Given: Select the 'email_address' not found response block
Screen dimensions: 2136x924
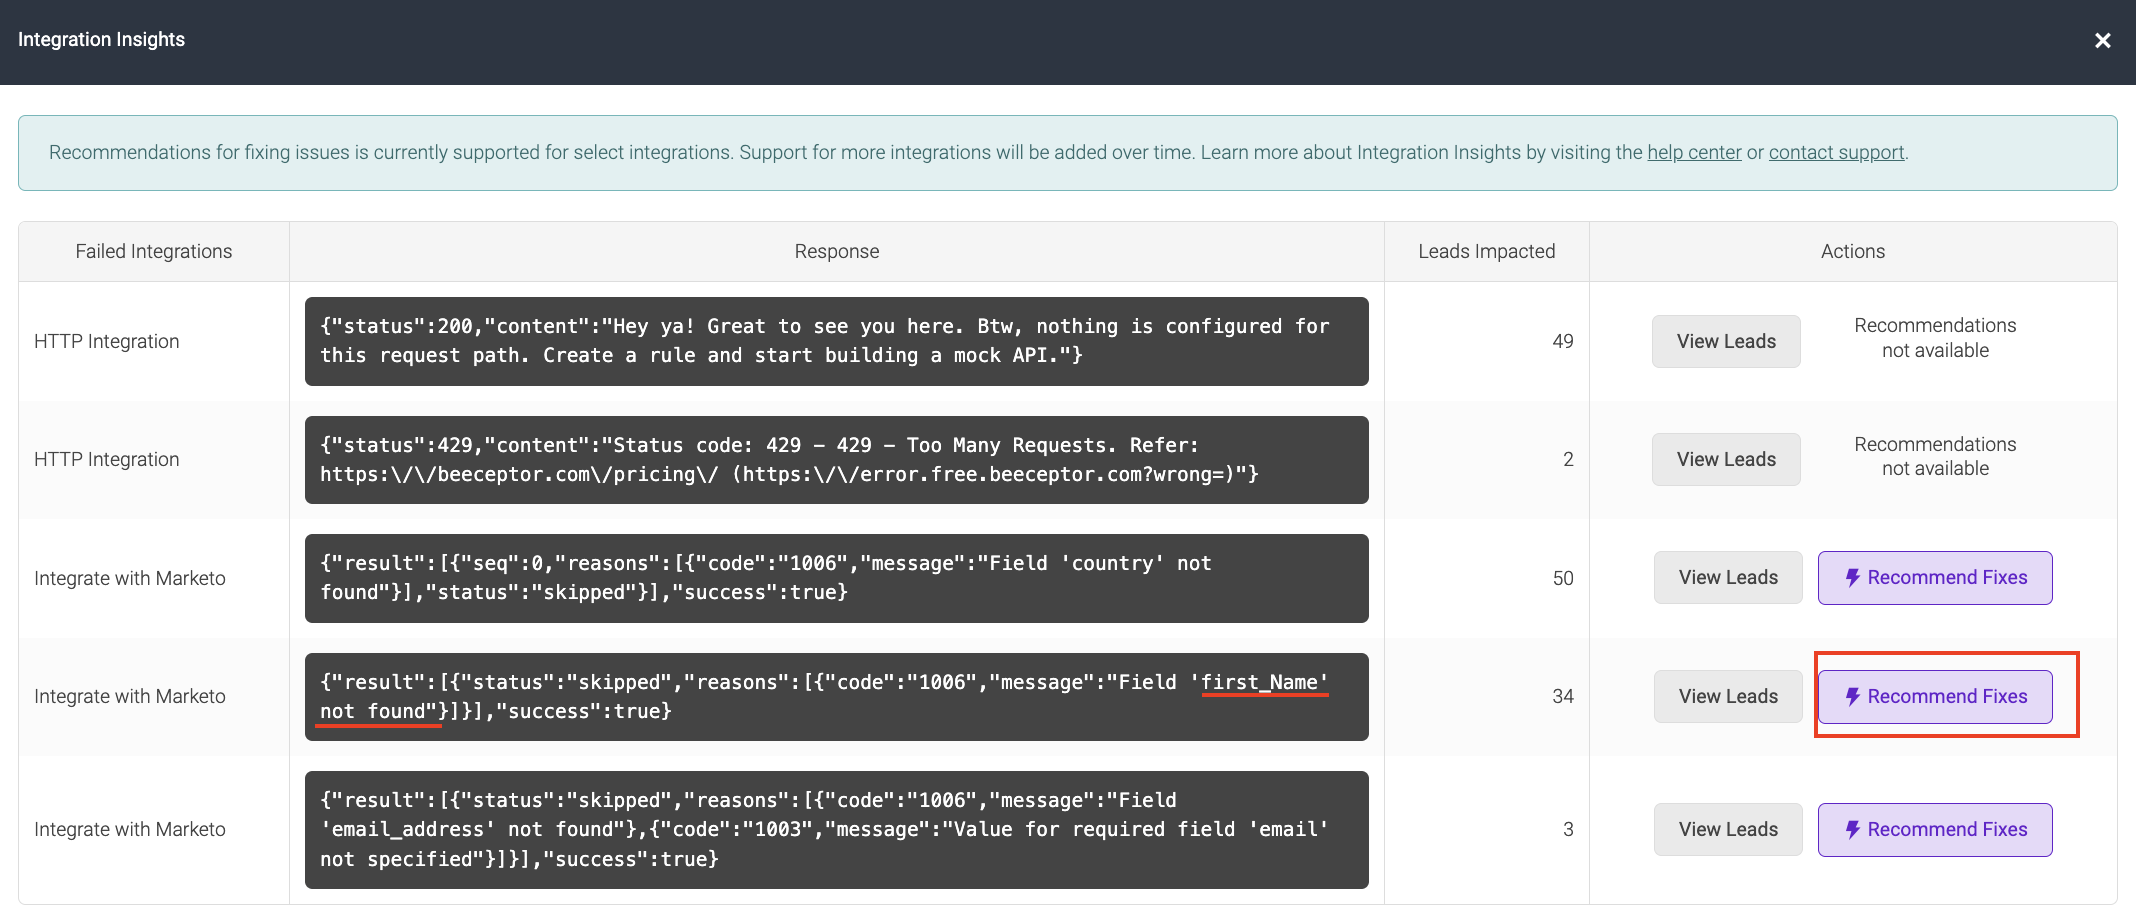Looking at the screenshot, I should click(x=837, y=830).
